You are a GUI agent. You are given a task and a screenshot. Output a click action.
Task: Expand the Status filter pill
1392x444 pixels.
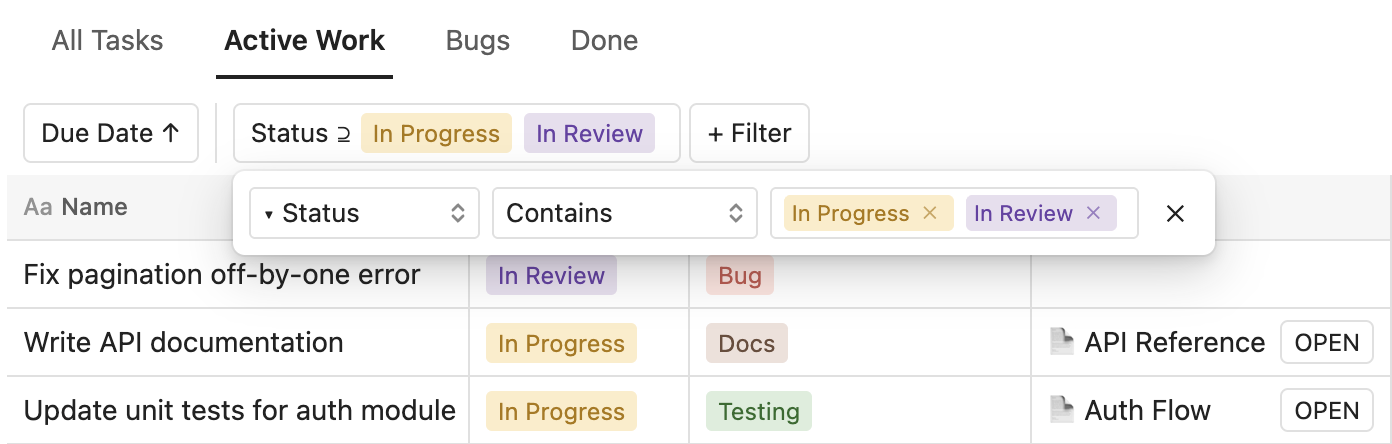455,133
